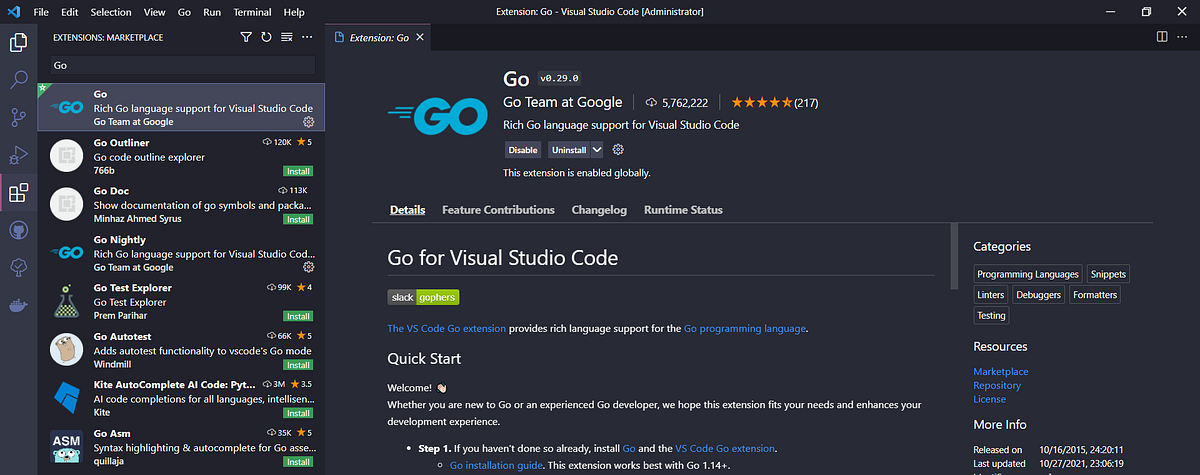Open the Go menu in menu bar

click(x=184, y=12)
